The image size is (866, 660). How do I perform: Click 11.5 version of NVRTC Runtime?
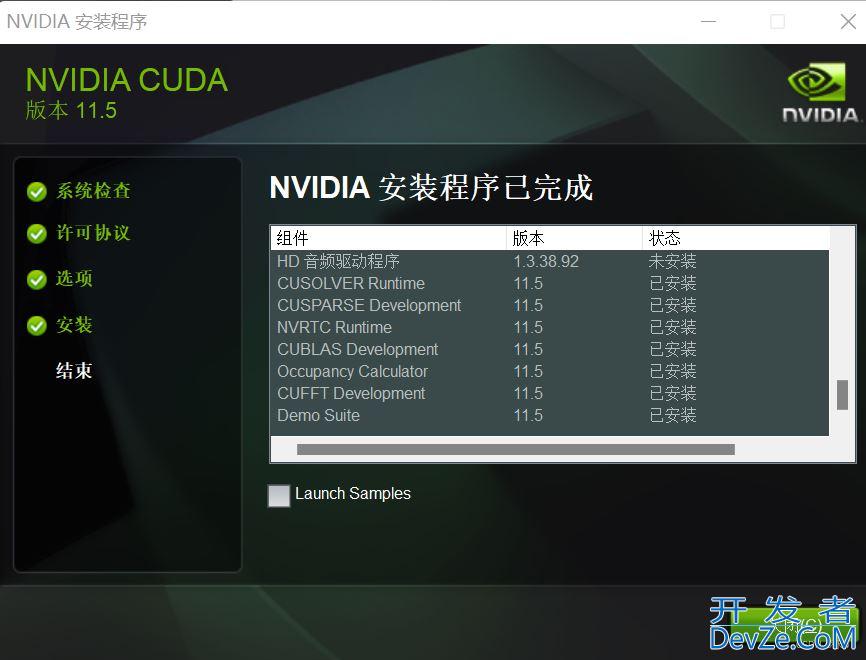[528, 328]
